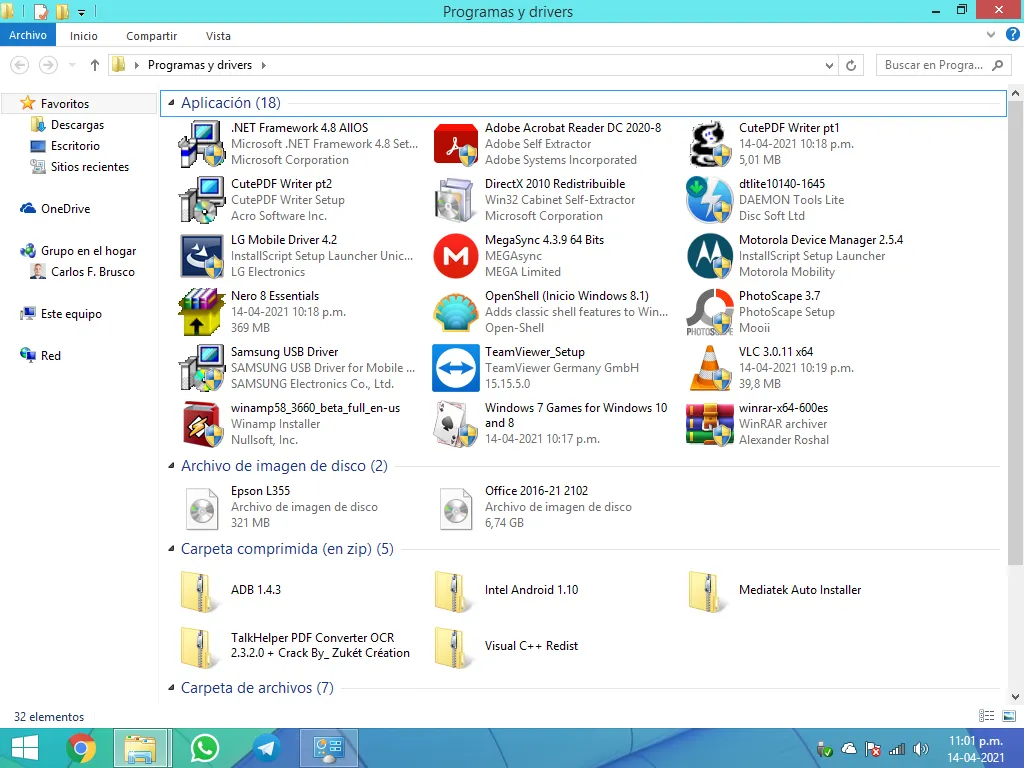This screenshot has width=1024, height=768.
Task: Select the Nero 8 Essentials icon
Action: pos(201,312)
